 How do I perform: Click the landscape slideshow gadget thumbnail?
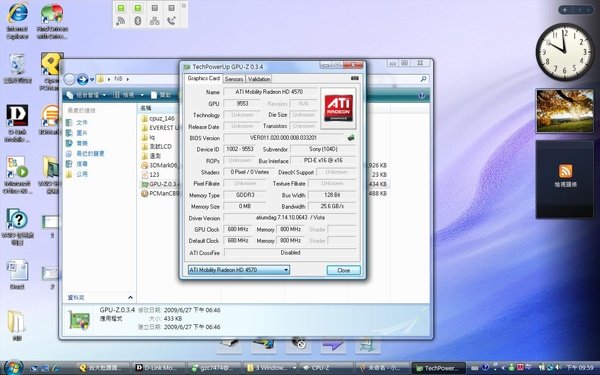565,111
